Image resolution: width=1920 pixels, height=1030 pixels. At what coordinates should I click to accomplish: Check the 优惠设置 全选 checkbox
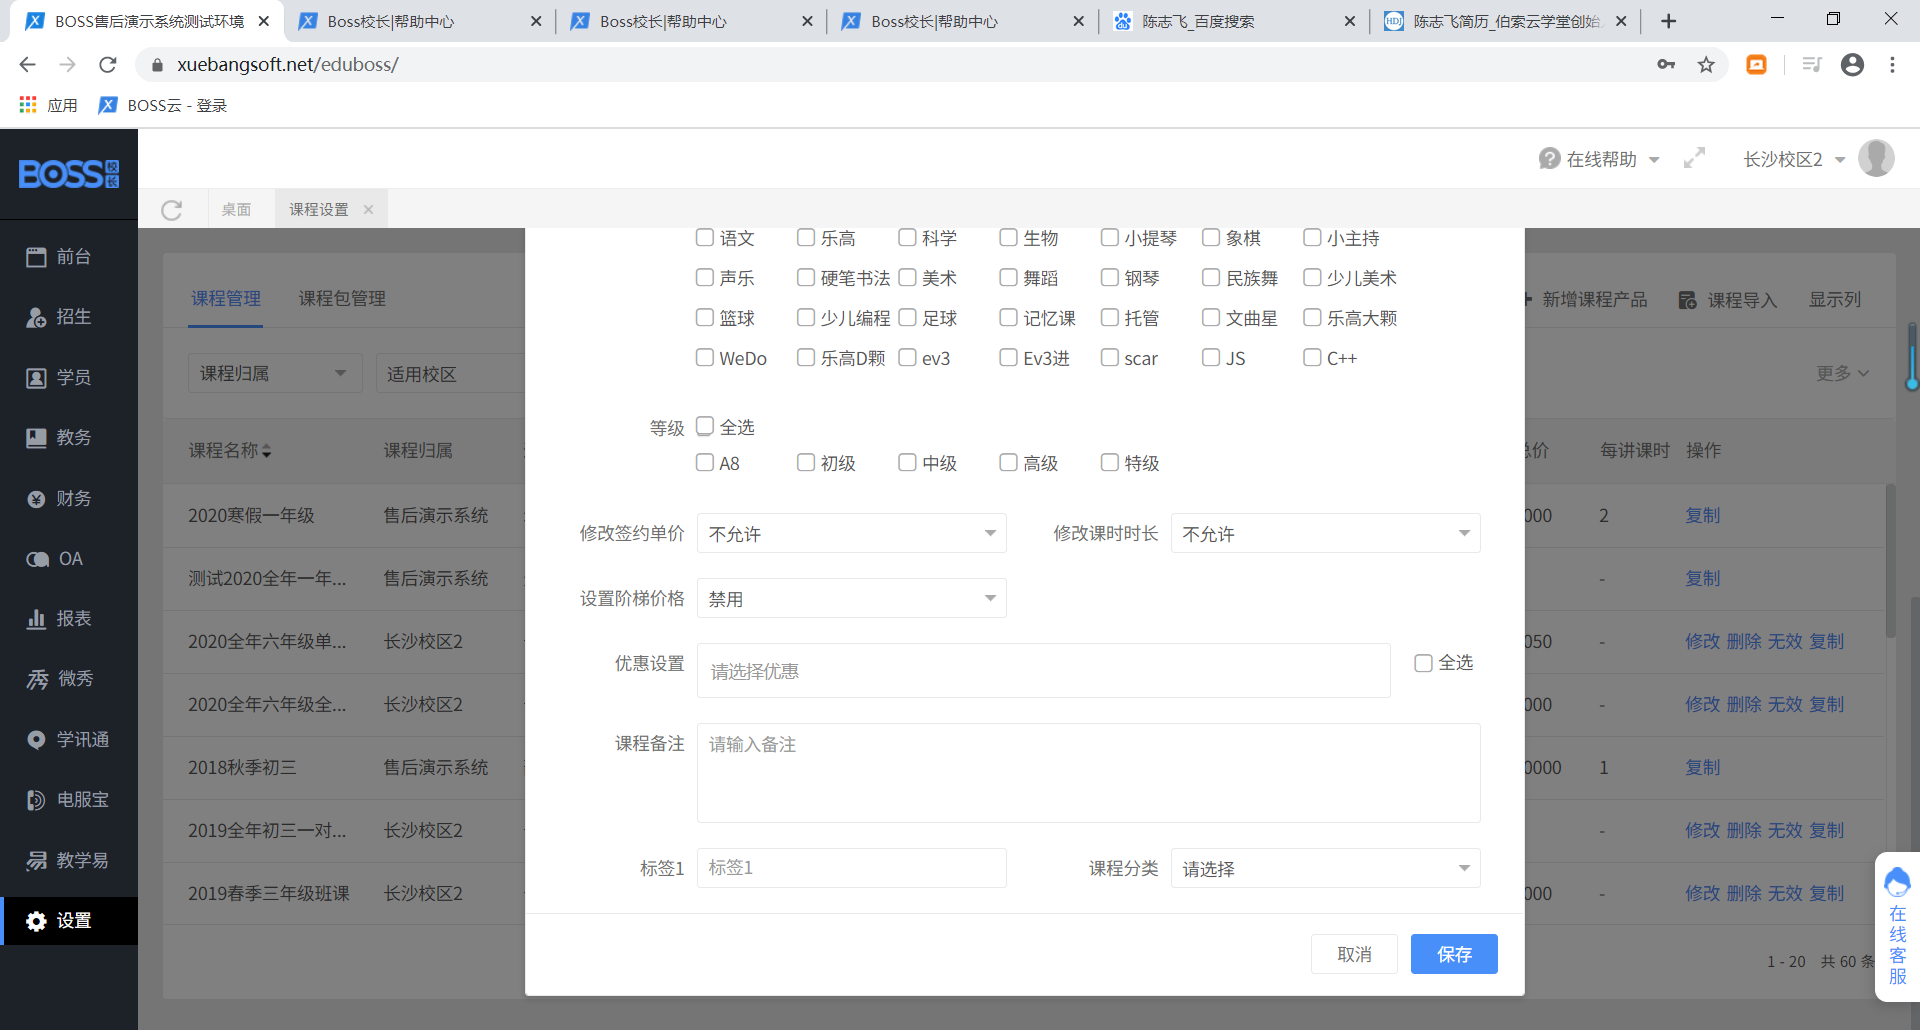[1423, 663]
